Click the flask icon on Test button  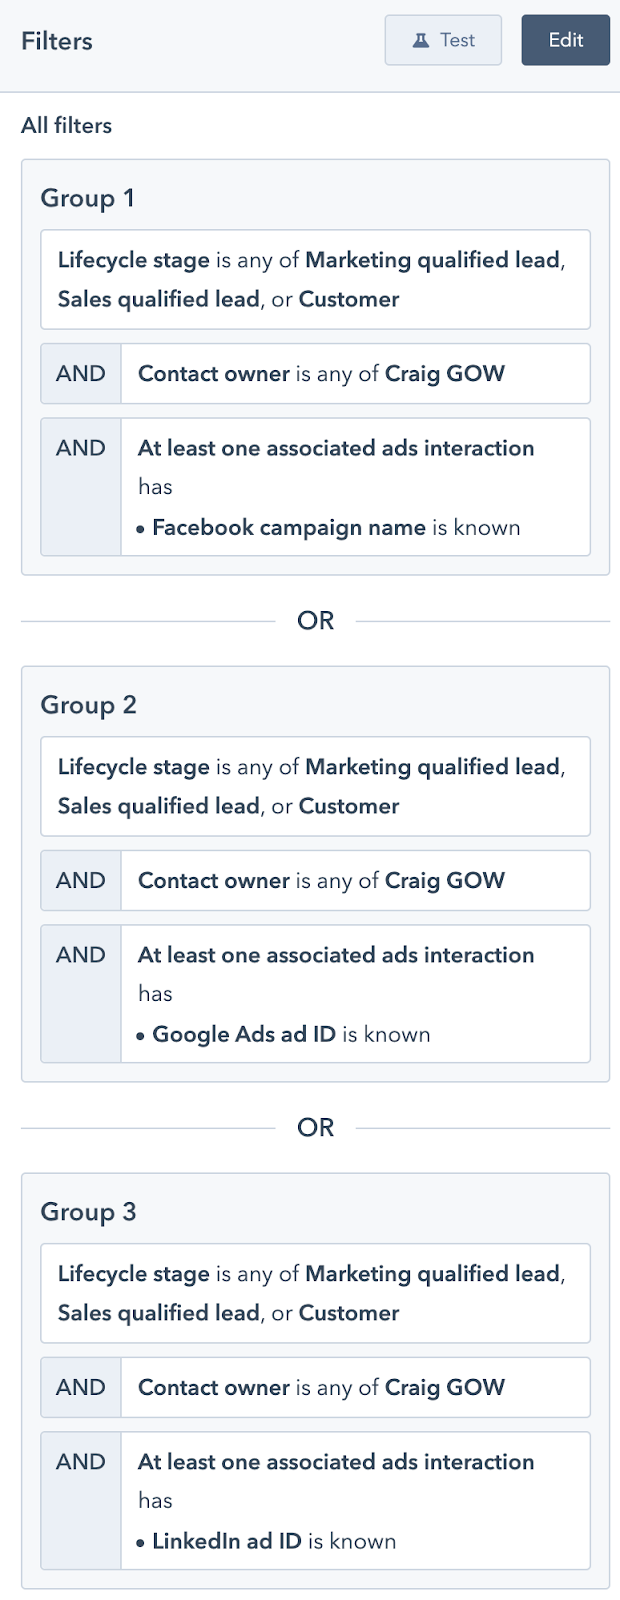(421, 40)
